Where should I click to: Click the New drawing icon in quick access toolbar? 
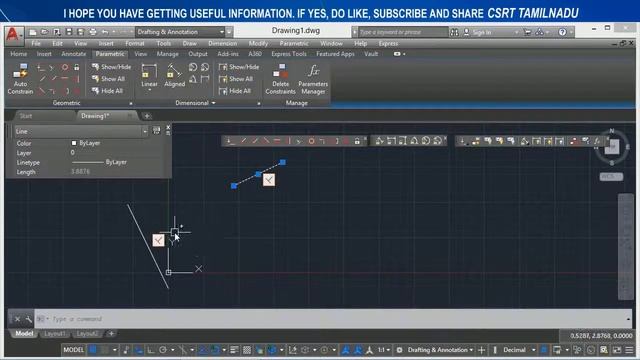point(33,32)
